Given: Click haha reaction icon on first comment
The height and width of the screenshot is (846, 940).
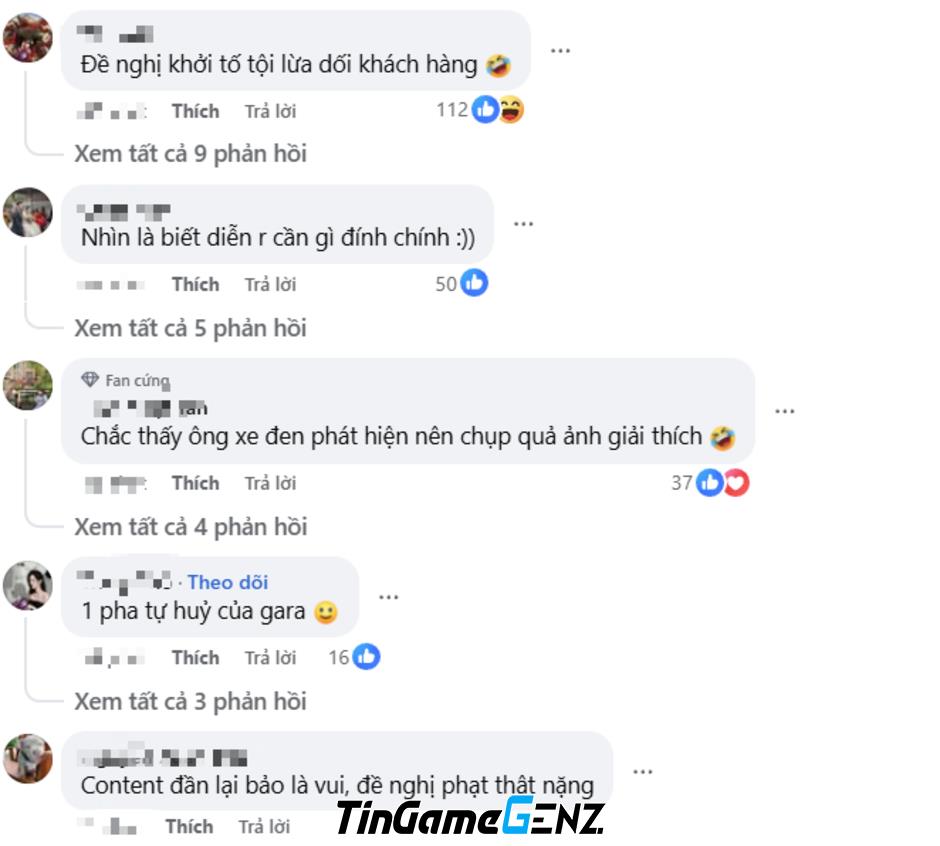Looking at the screenshot, I should (511, 110).
